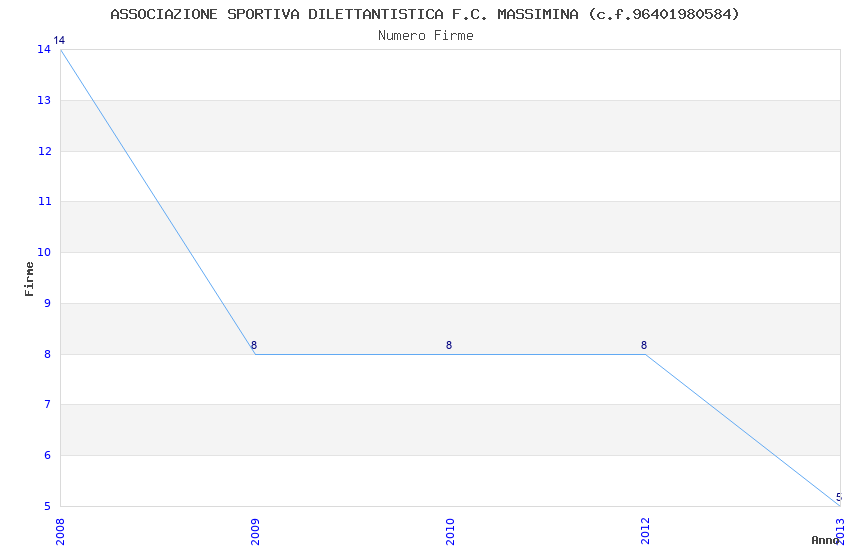Click the y-axis tick label 13
850x550 pixels.
tap(44, 100)
